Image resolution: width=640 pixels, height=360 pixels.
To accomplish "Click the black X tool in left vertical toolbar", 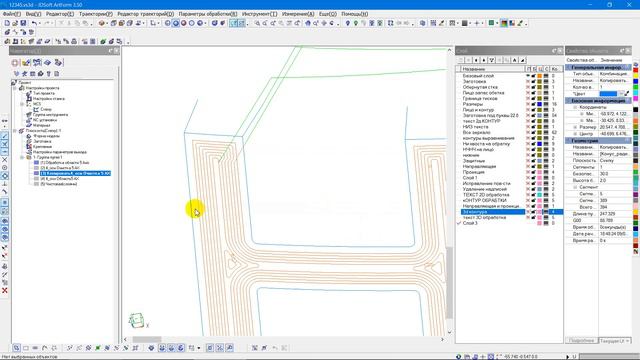I will (4, 160).
